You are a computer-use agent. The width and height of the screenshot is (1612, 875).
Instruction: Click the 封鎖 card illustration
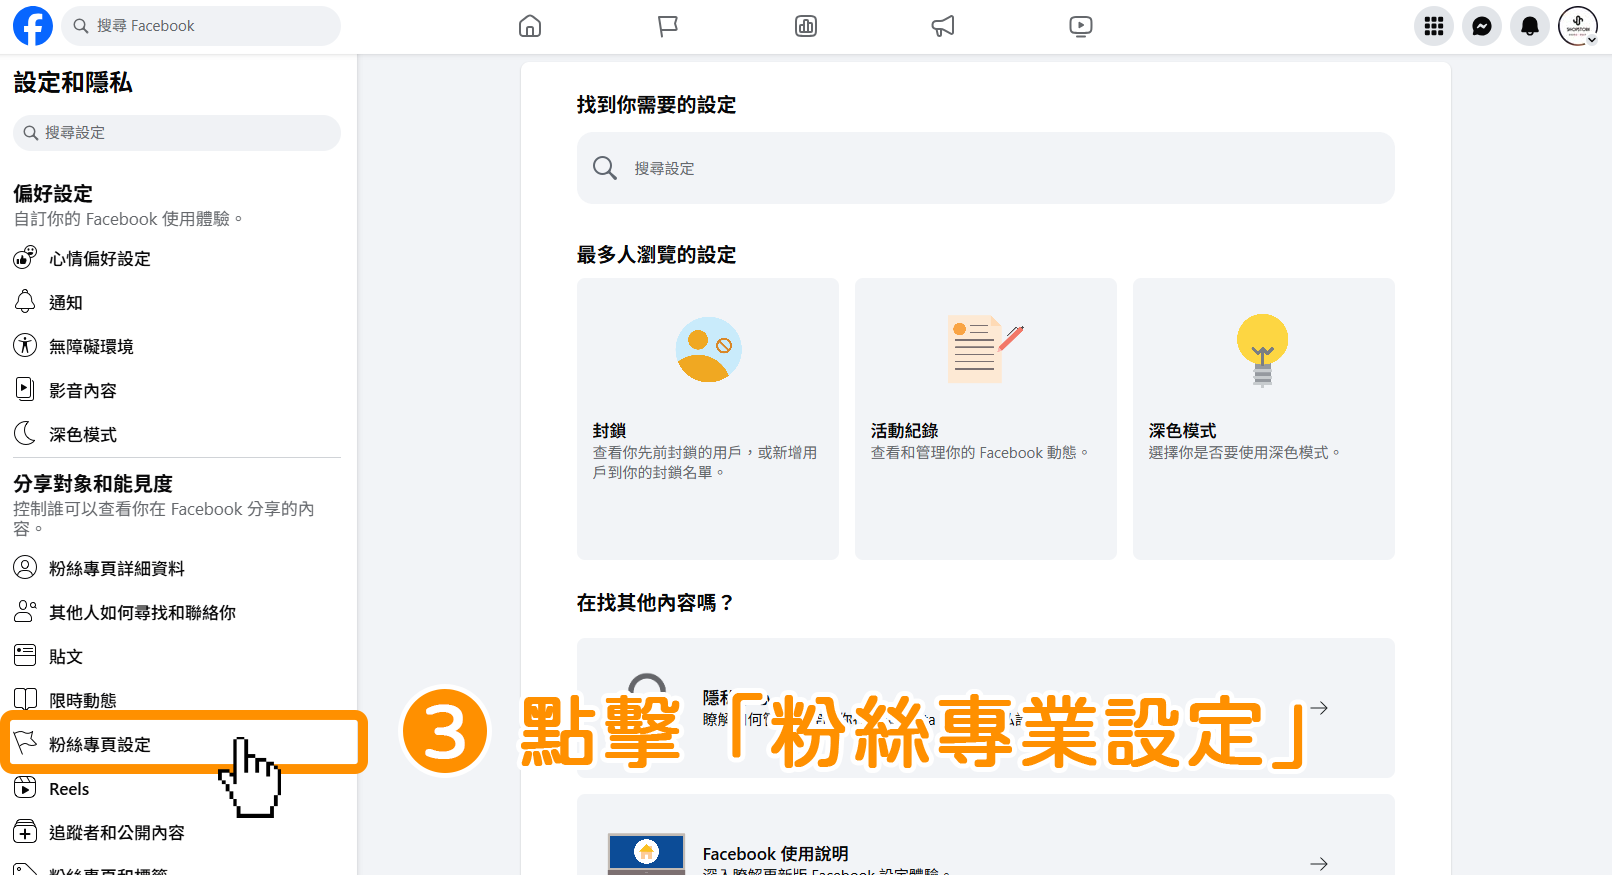[x=708, y=350]
